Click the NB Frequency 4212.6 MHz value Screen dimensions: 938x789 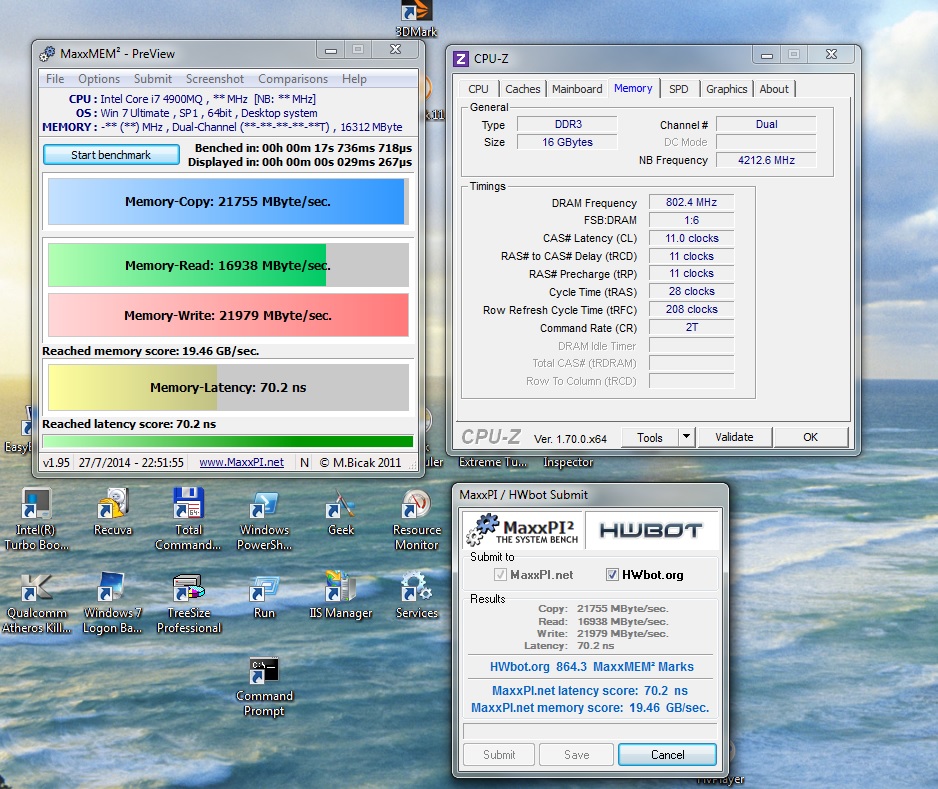pos(766,160)
